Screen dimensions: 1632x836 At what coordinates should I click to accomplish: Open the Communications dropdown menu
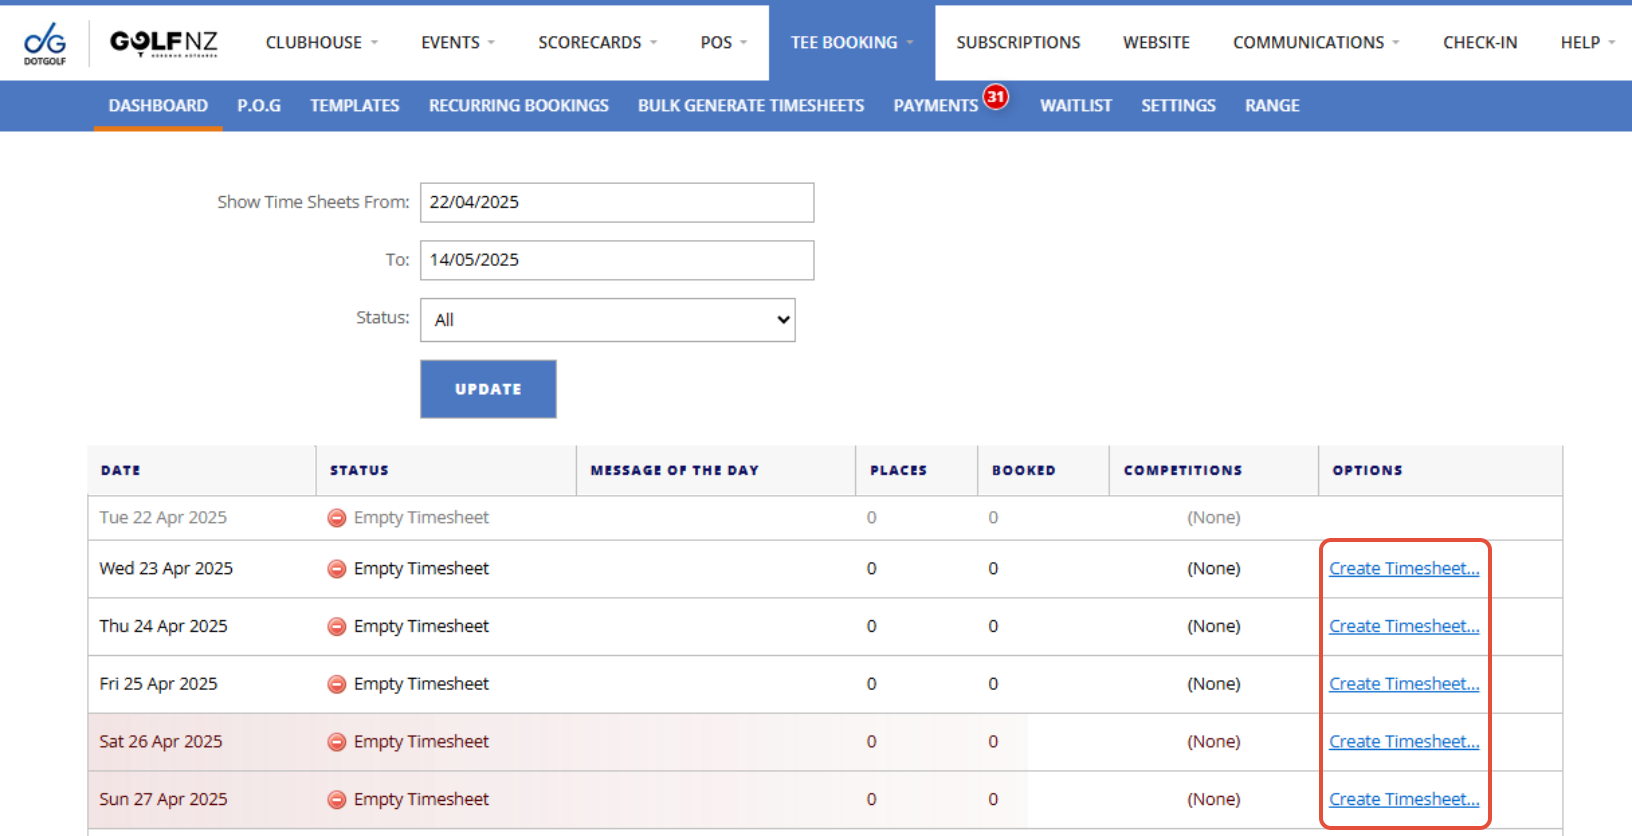pyautogui.click(x=1315, y=43)
